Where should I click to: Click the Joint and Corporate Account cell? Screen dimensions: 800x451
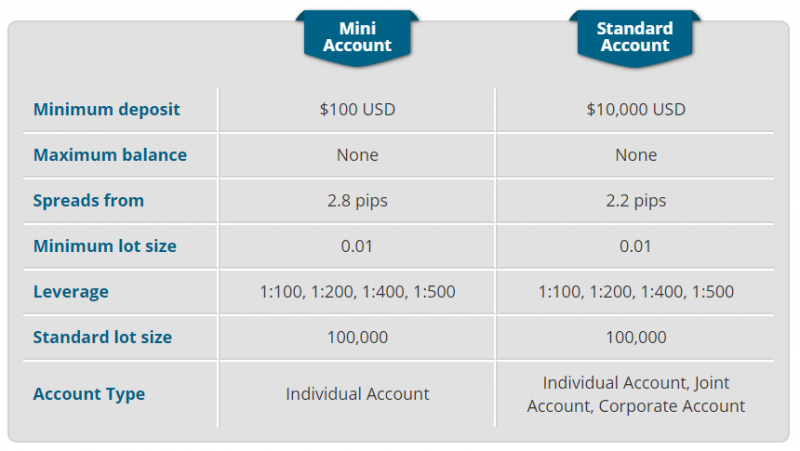coord(636,394)
